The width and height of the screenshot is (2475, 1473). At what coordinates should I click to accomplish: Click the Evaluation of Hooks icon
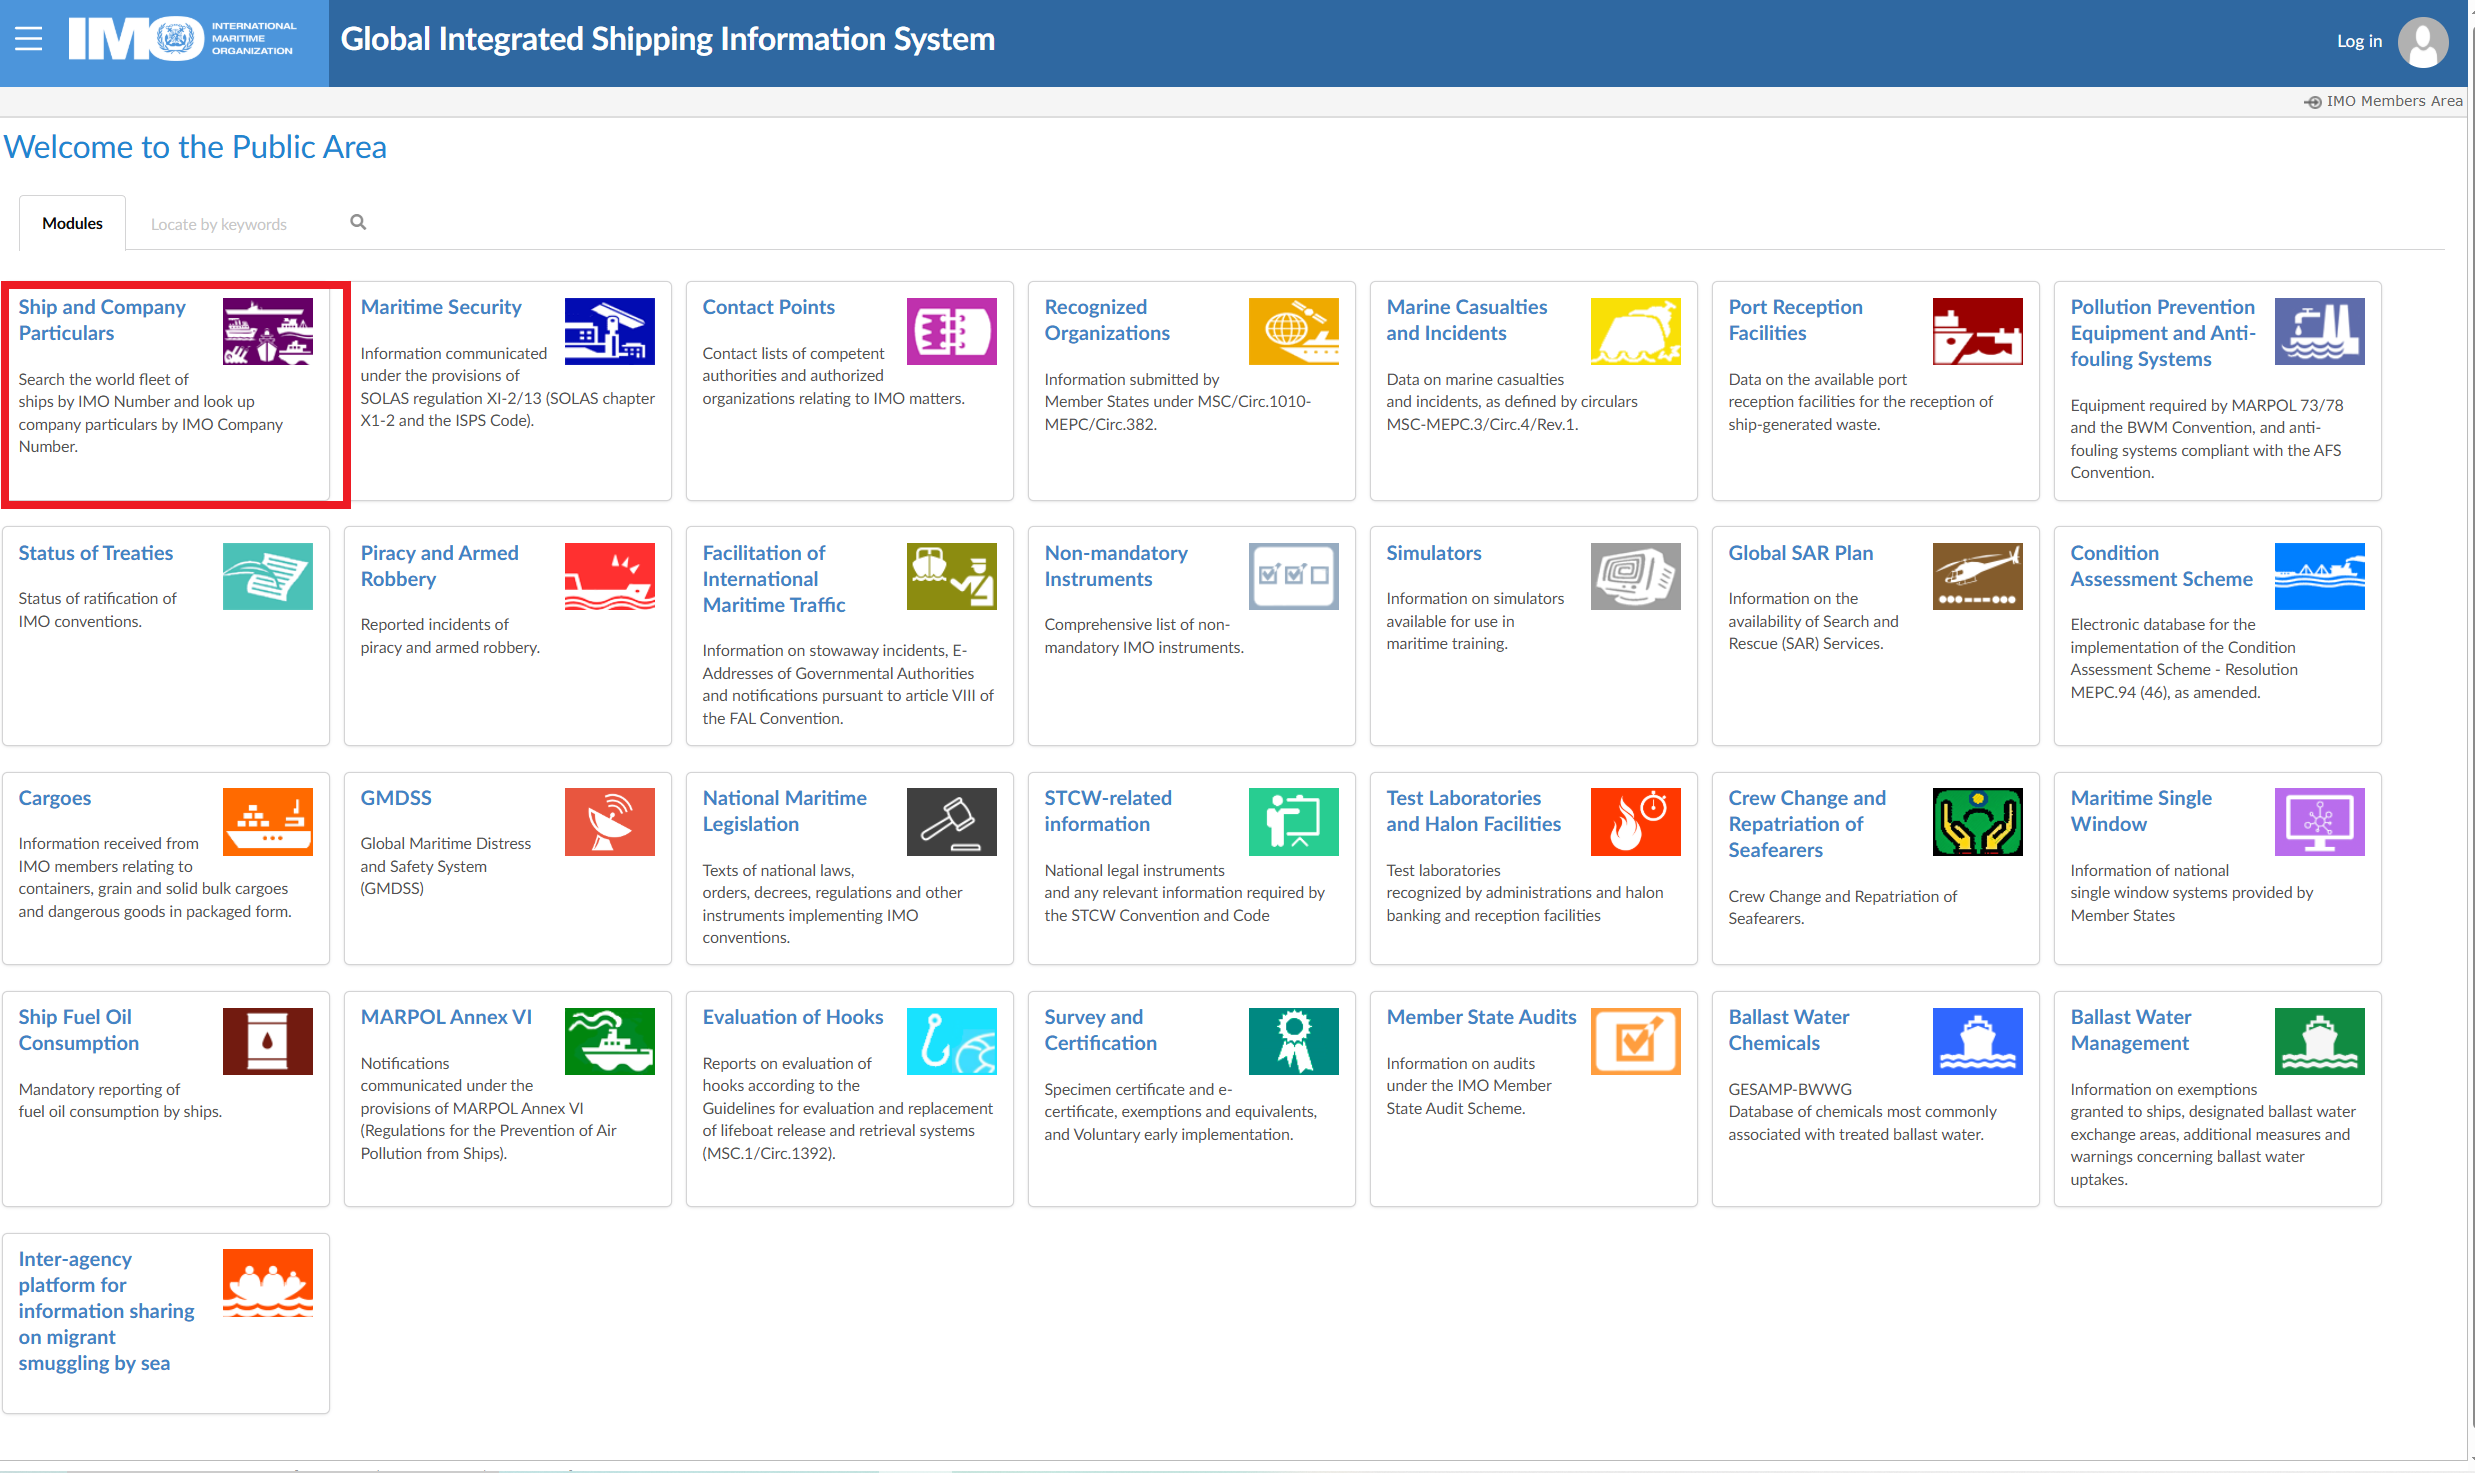(951, 1041)
